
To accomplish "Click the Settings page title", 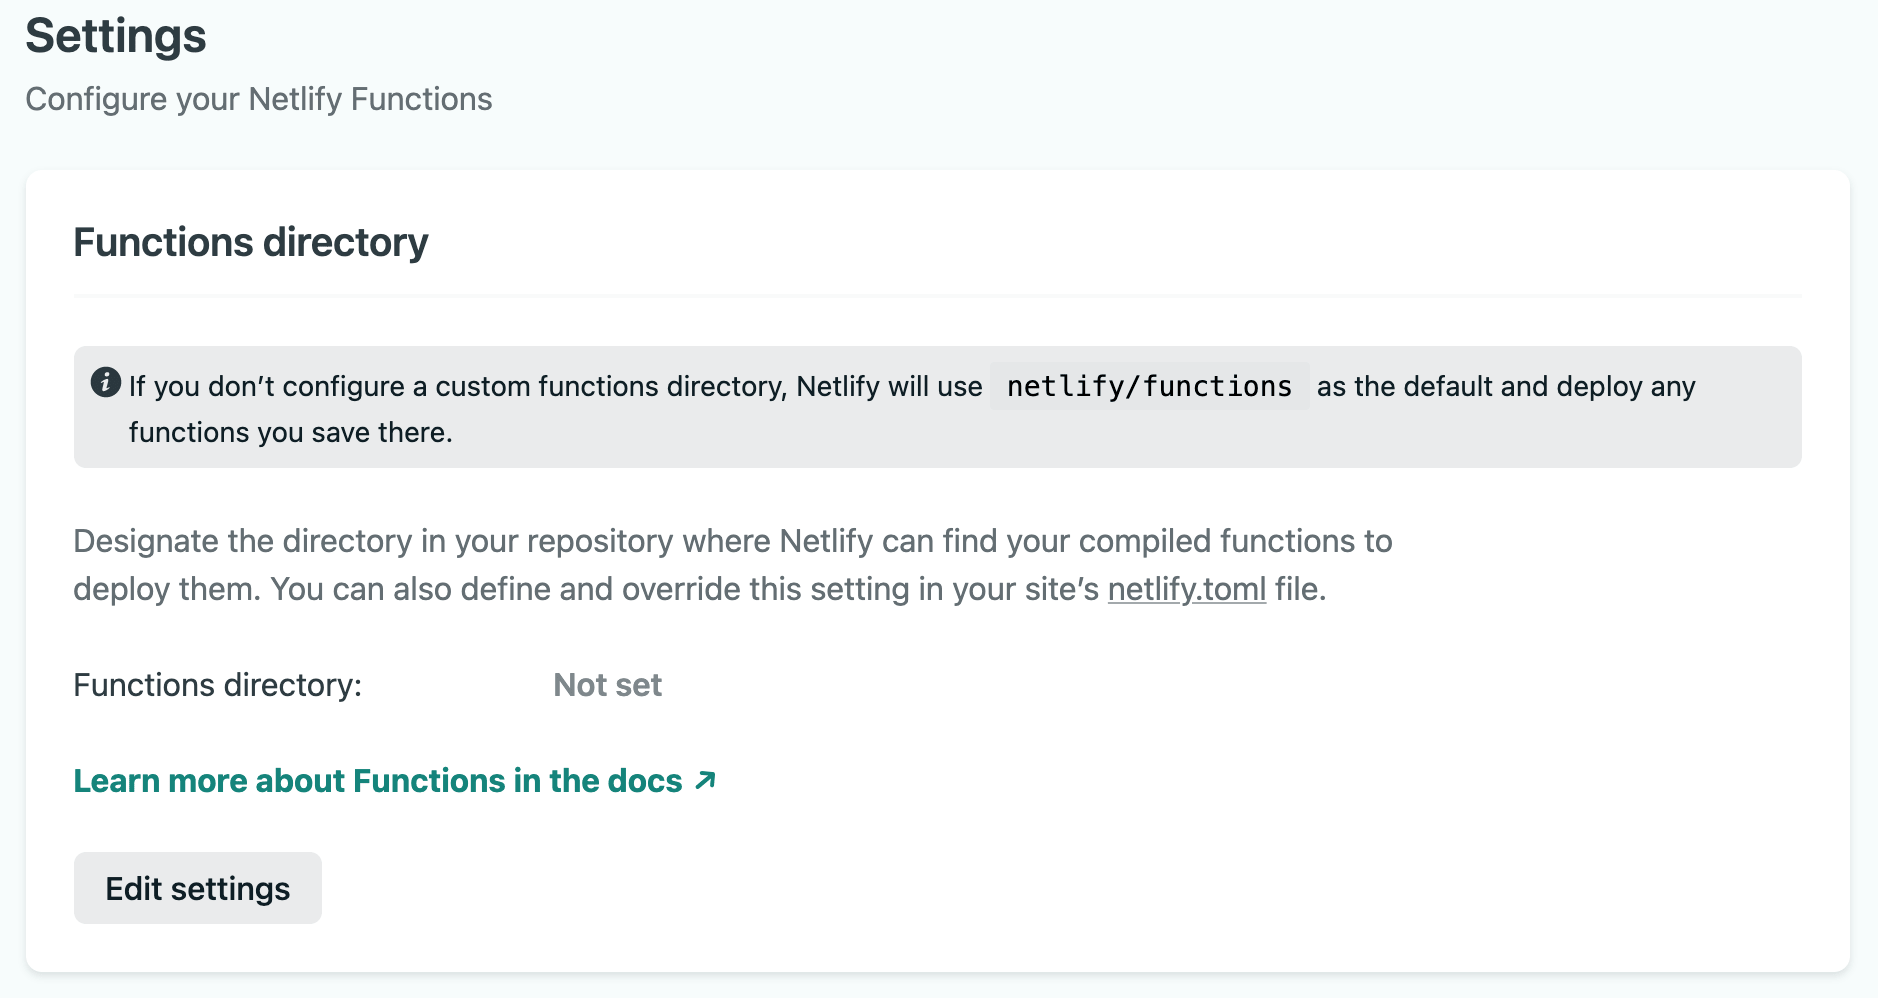I will 116,36.
